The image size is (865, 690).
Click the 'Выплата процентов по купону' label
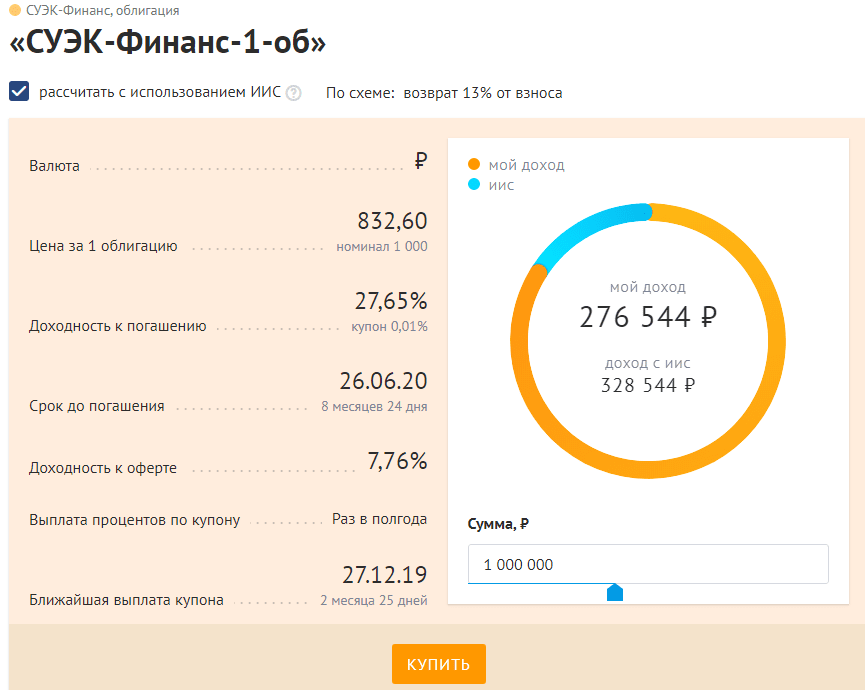coord(135,520)
